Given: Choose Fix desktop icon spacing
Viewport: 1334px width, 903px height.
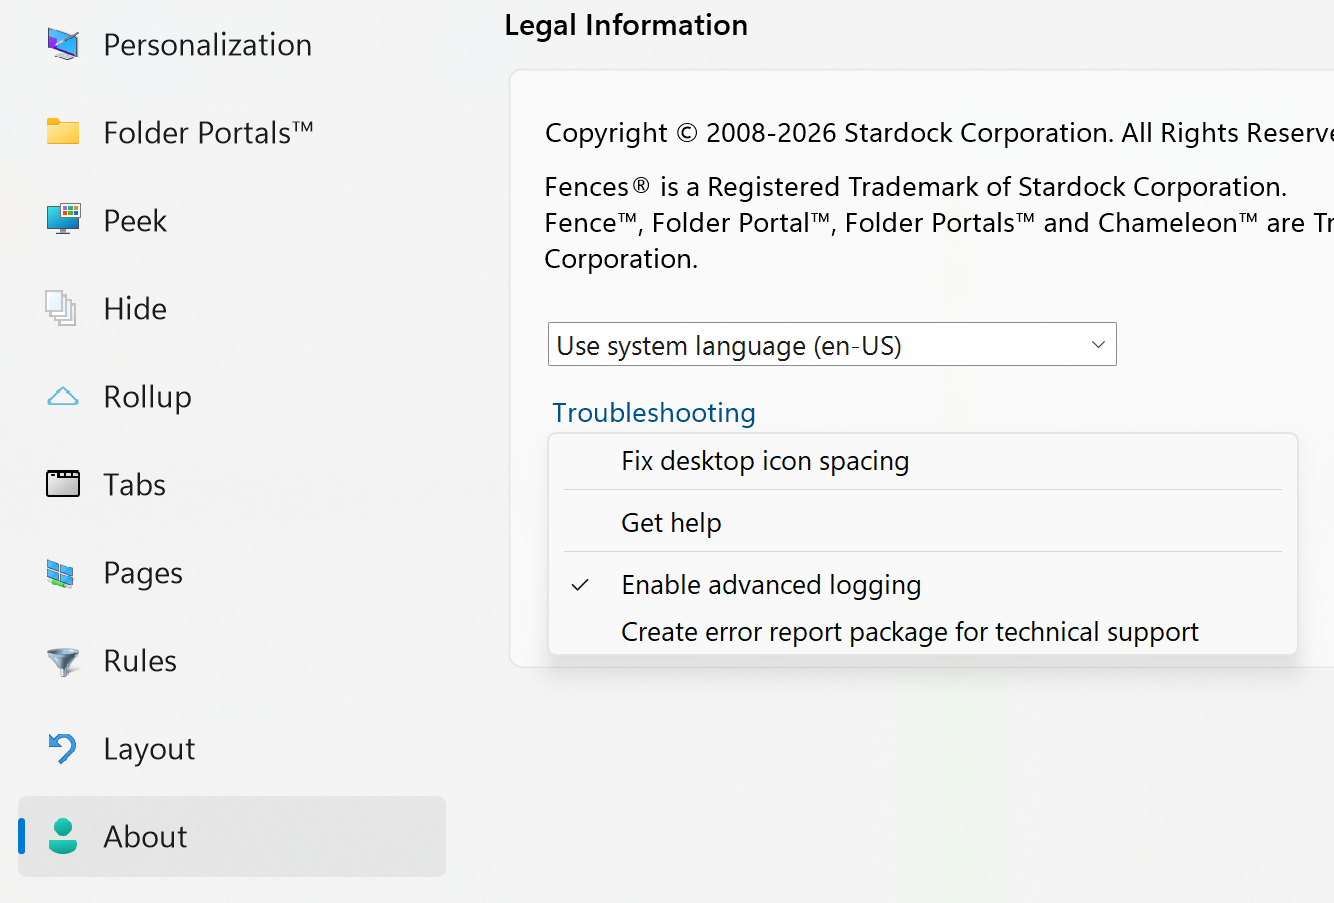Looking at the screenshot, I should (764, 461).
